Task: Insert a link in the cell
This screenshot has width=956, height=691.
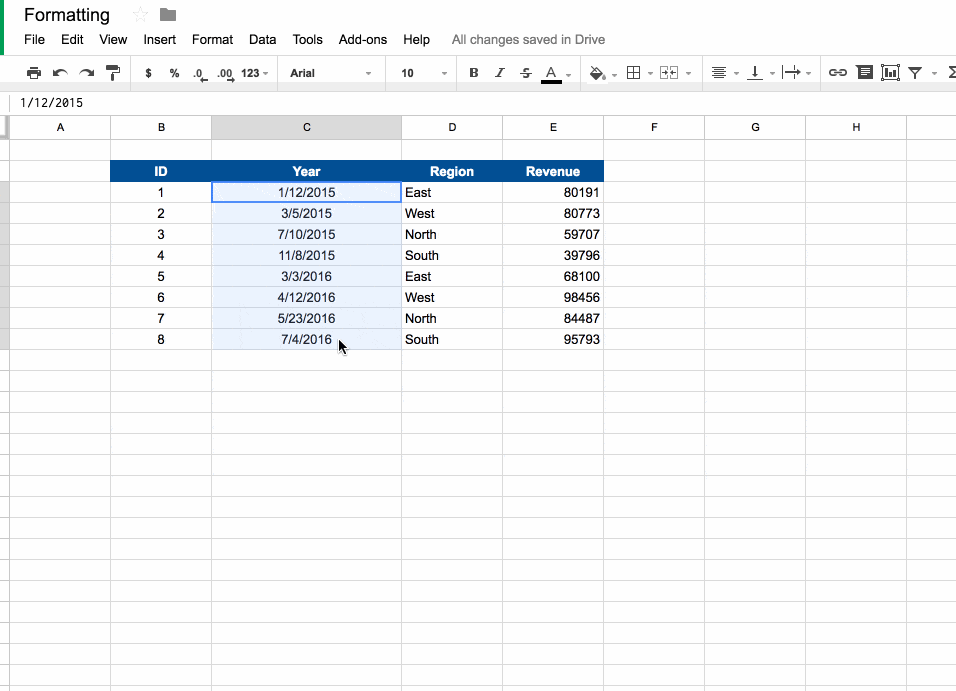Action: (838, 72)
